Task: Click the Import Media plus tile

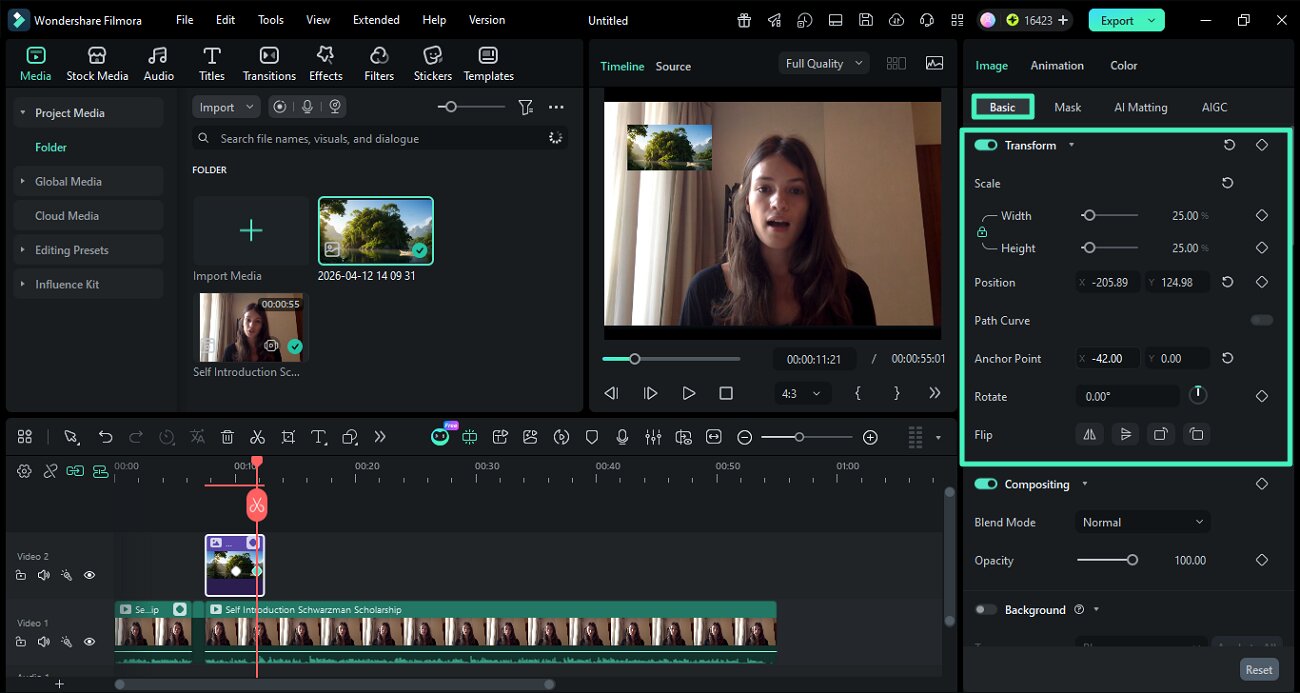Action: pos(251,231)
